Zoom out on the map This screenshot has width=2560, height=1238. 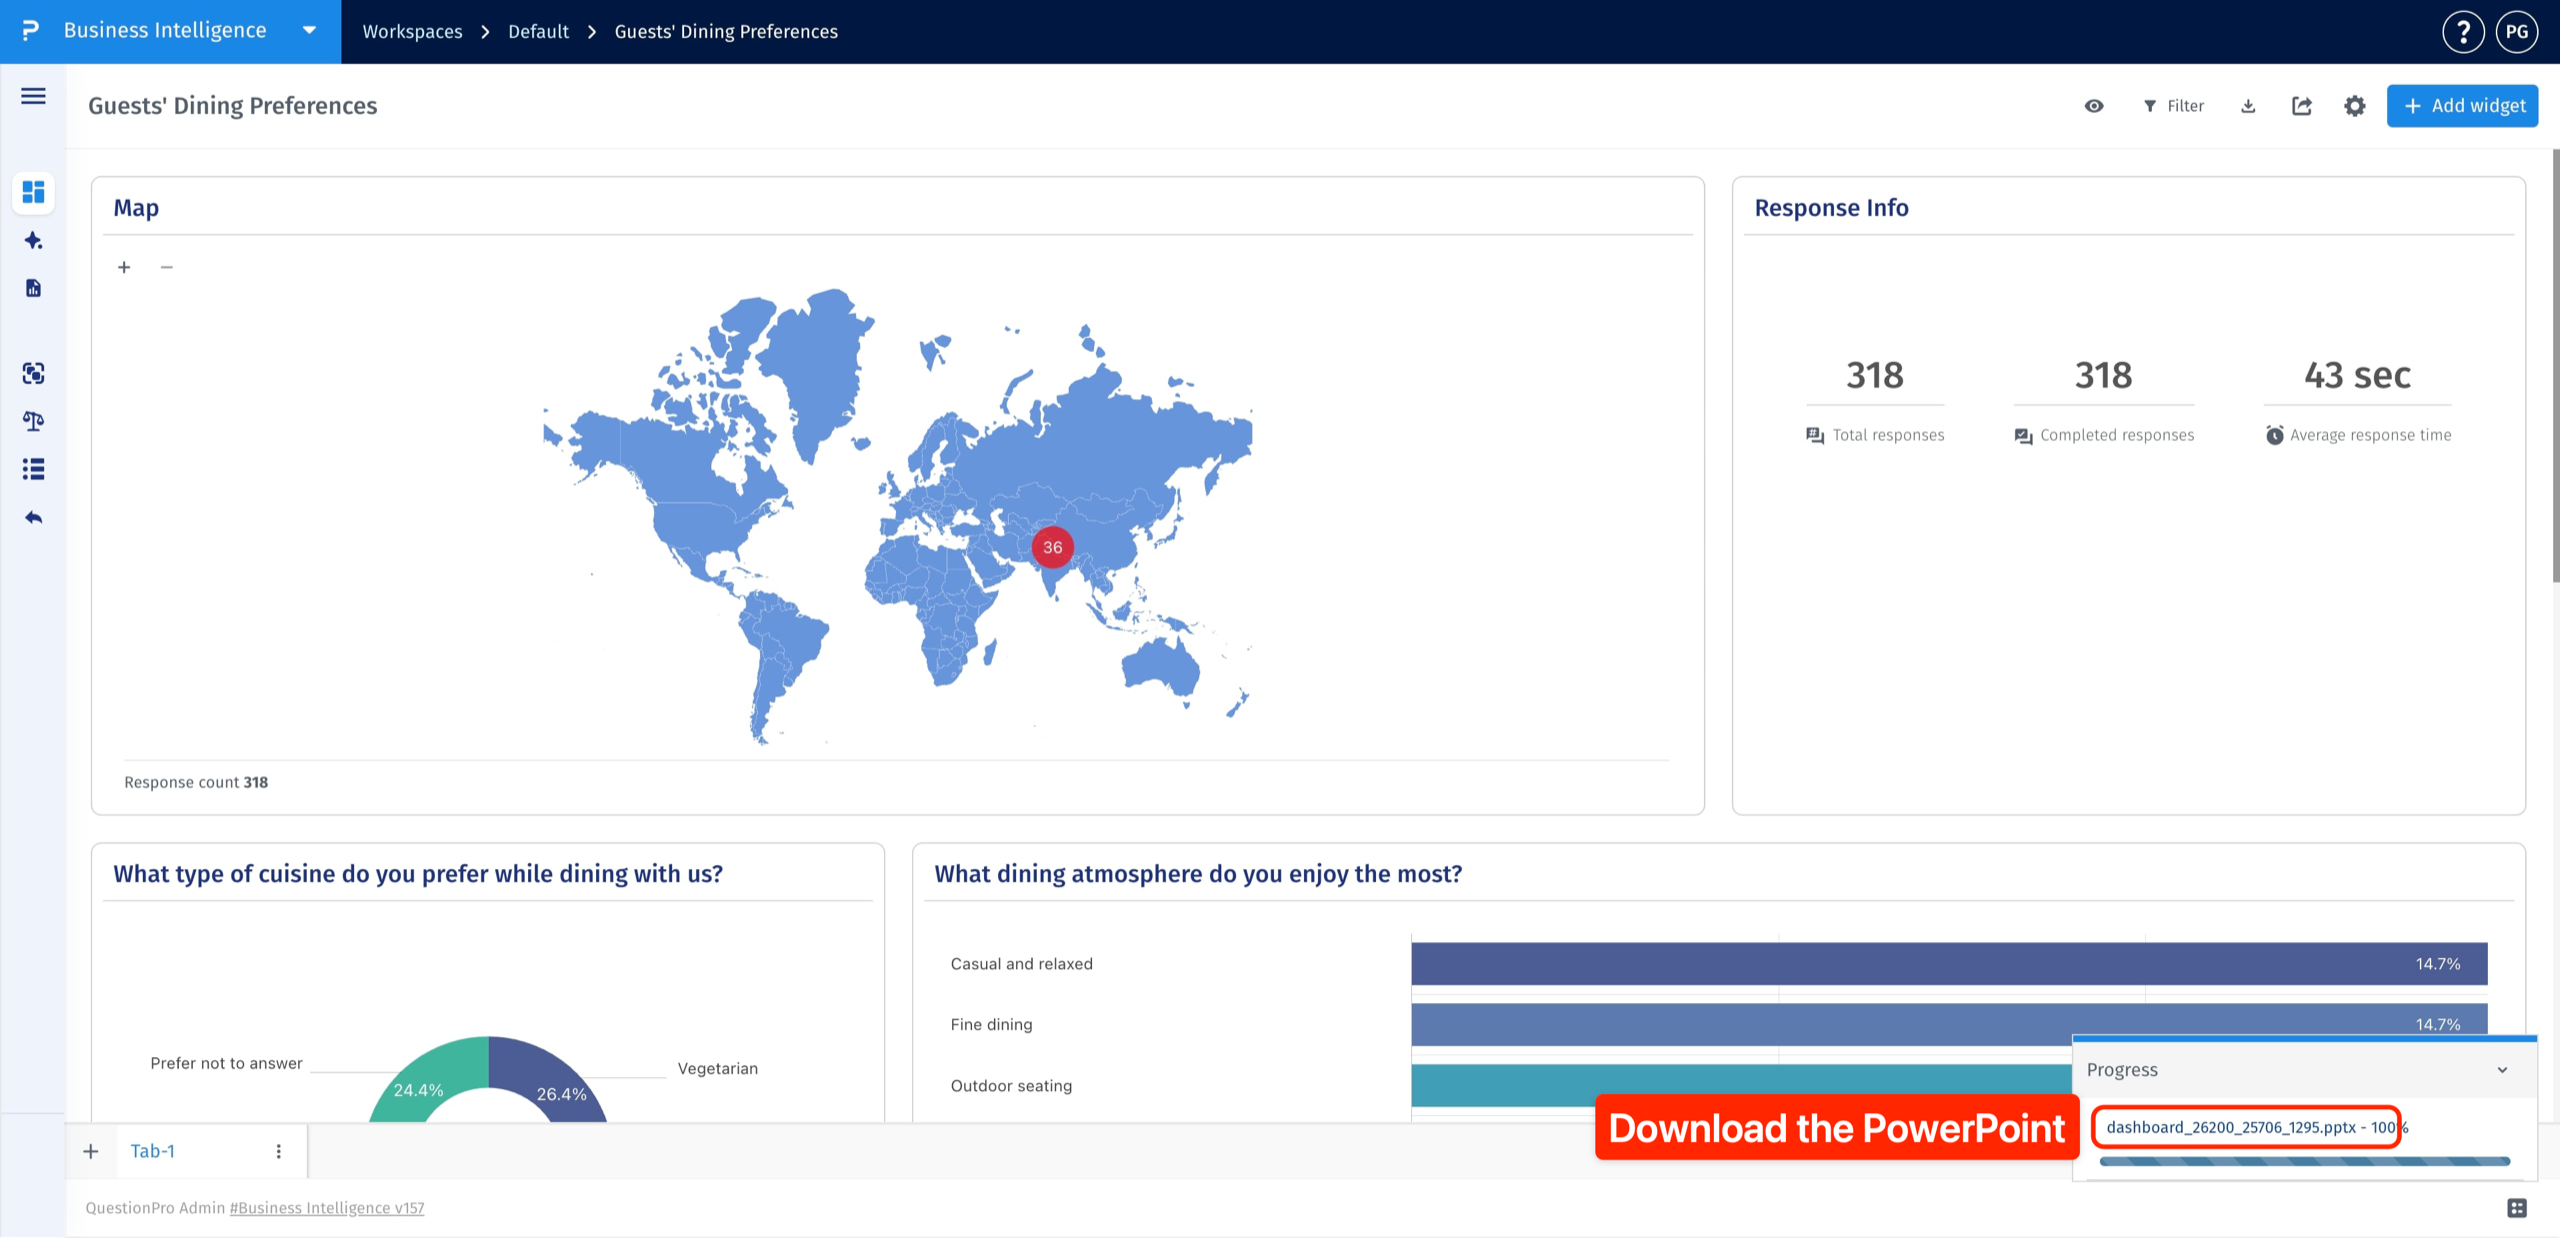click(167, 267)
